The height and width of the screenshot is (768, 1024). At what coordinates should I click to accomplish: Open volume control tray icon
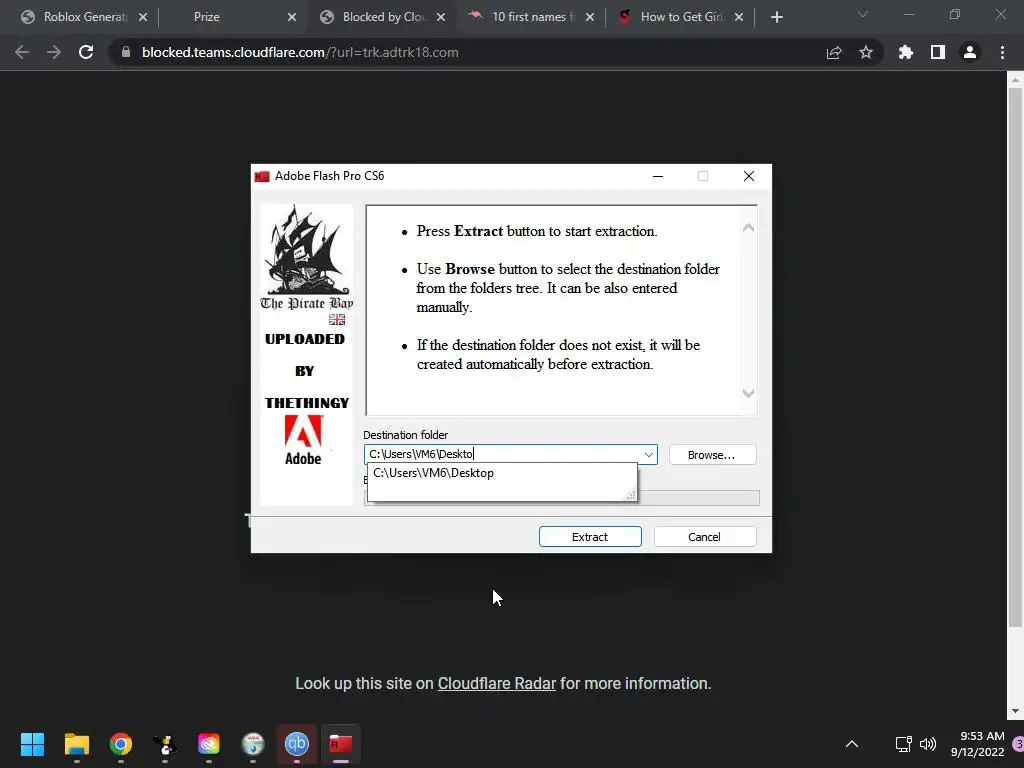[x=927, y=744]
